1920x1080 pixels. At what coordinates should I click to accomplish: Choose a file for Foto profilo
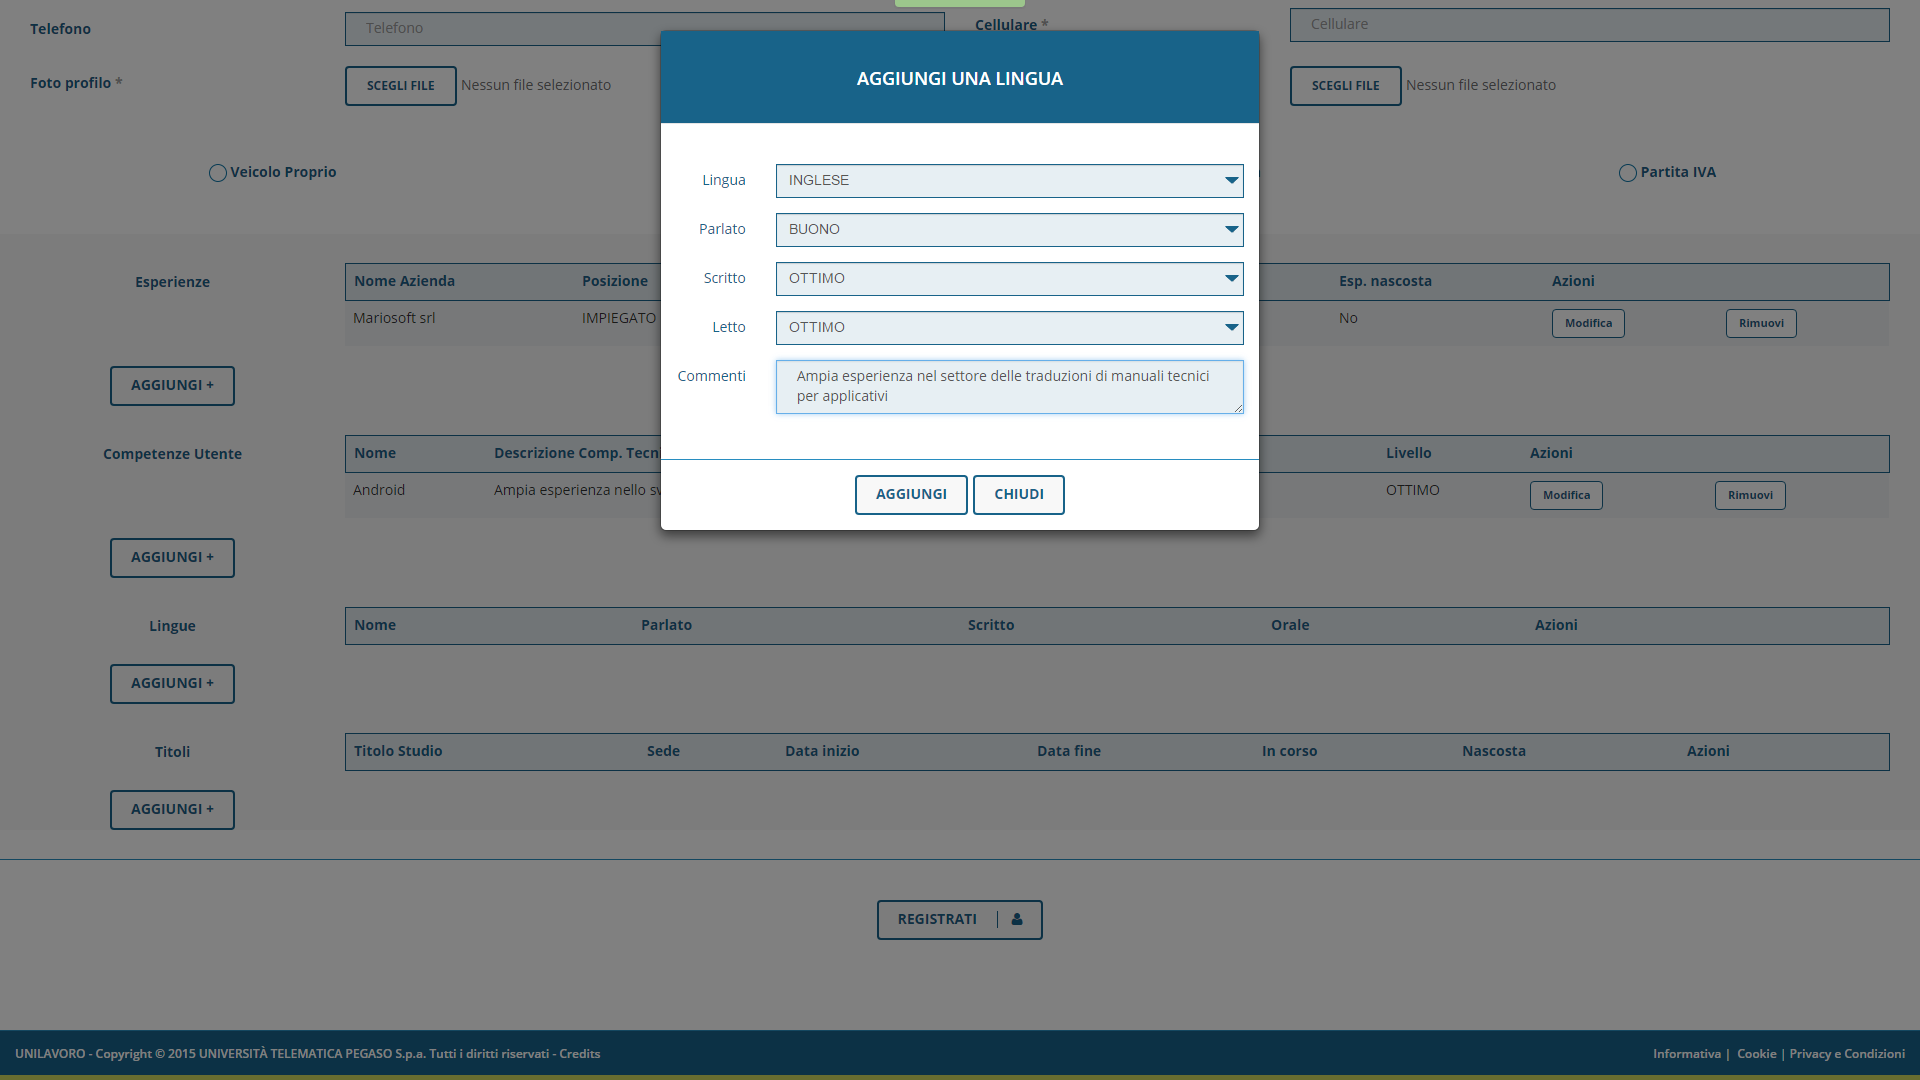(x=400, y=86)
